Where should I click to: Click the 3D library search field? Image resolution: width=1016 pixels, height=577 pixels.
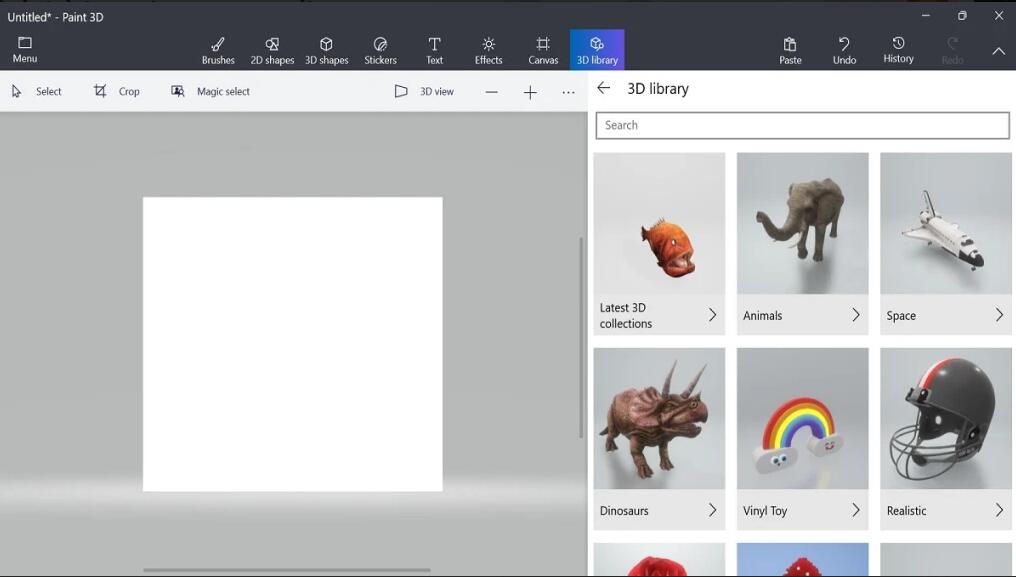pos(802,125)
